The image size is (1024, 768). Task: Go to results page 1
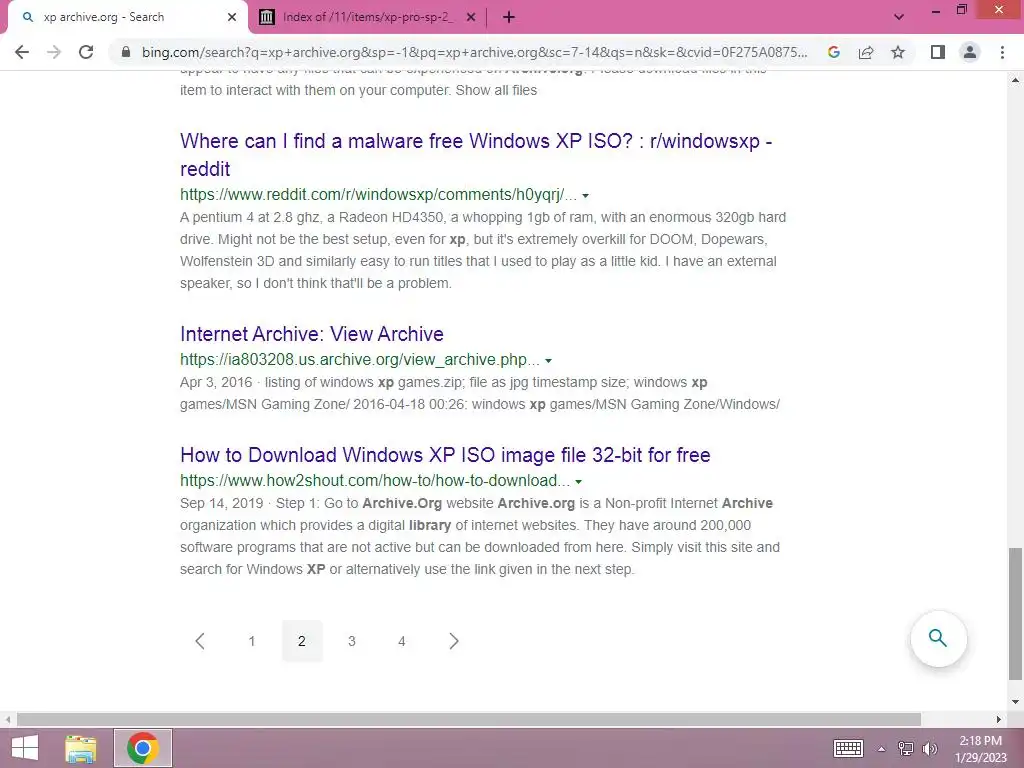click(252, 641)
